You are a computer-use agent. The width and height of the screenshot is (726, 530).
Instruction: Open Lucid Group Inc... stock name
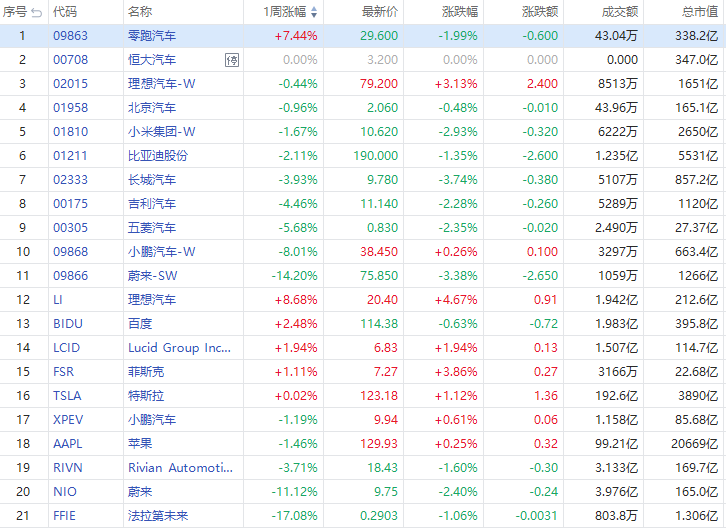coord(179,348)
